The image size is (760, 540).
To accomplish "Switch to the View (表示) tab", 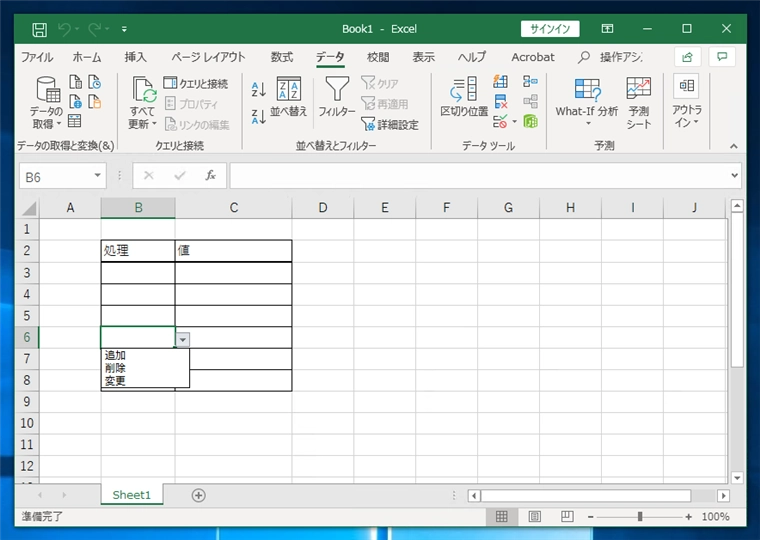I will click(x=424, y=57).
